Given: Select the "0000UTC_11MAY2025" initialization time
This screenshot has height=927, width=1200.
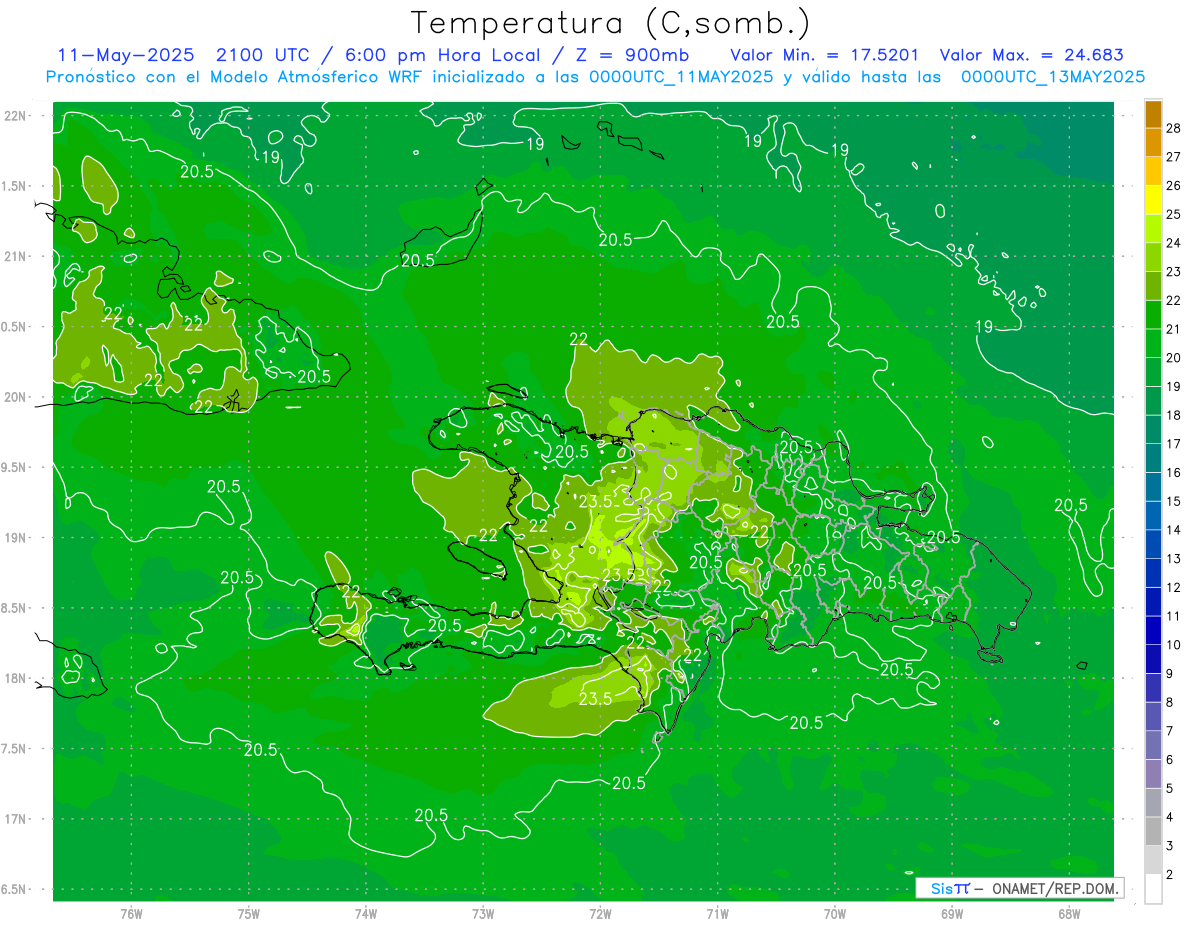Looking at the screenshot, I should pyautogui.click(x=681, y=77).
